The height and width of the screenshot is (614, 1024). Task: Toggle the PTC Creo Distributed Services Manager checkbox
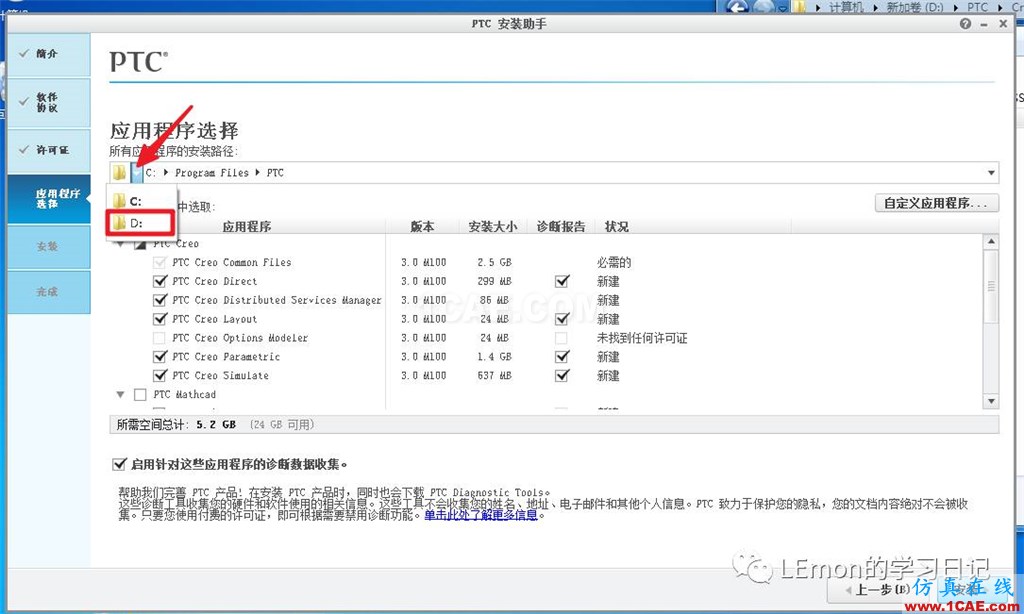pyautogui.click(x=159, y=300)
